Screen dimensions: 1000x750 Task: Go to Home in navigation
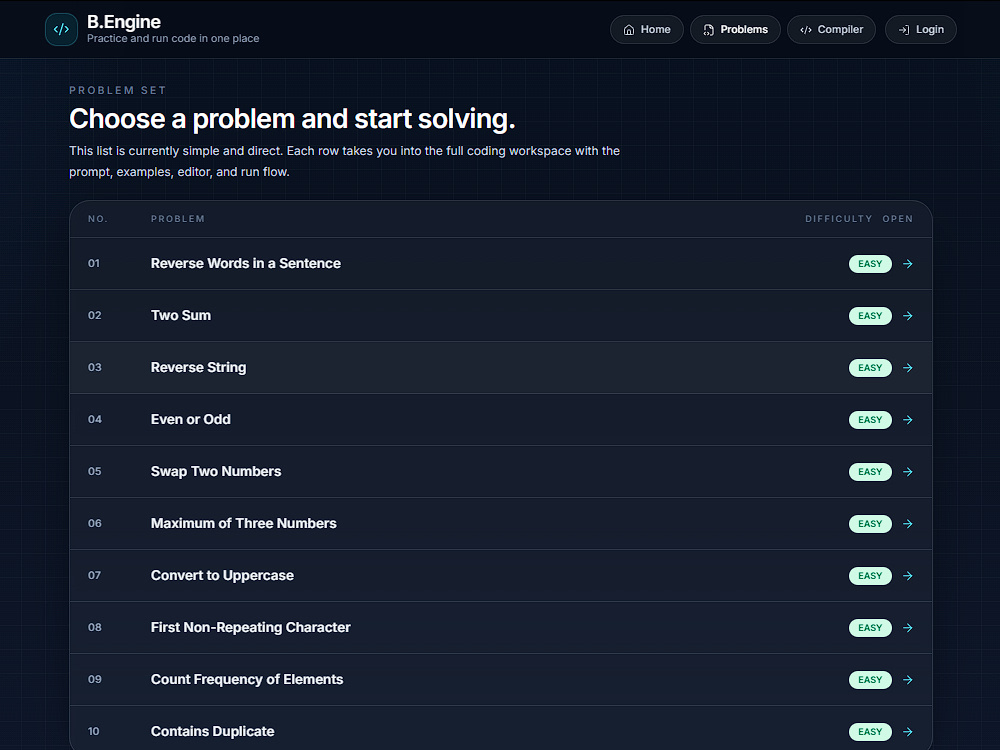[x=647, y=29]
